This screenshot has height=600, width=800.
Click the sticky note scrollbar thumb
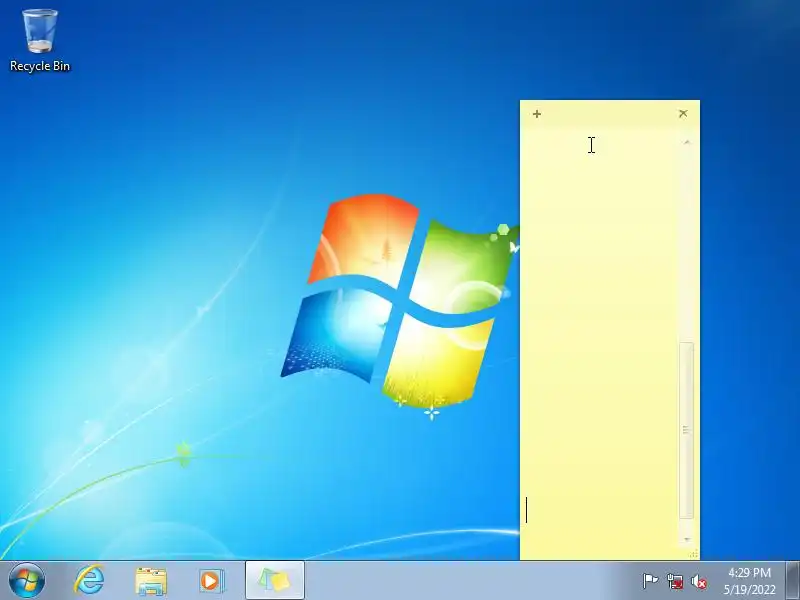[687, 431]
